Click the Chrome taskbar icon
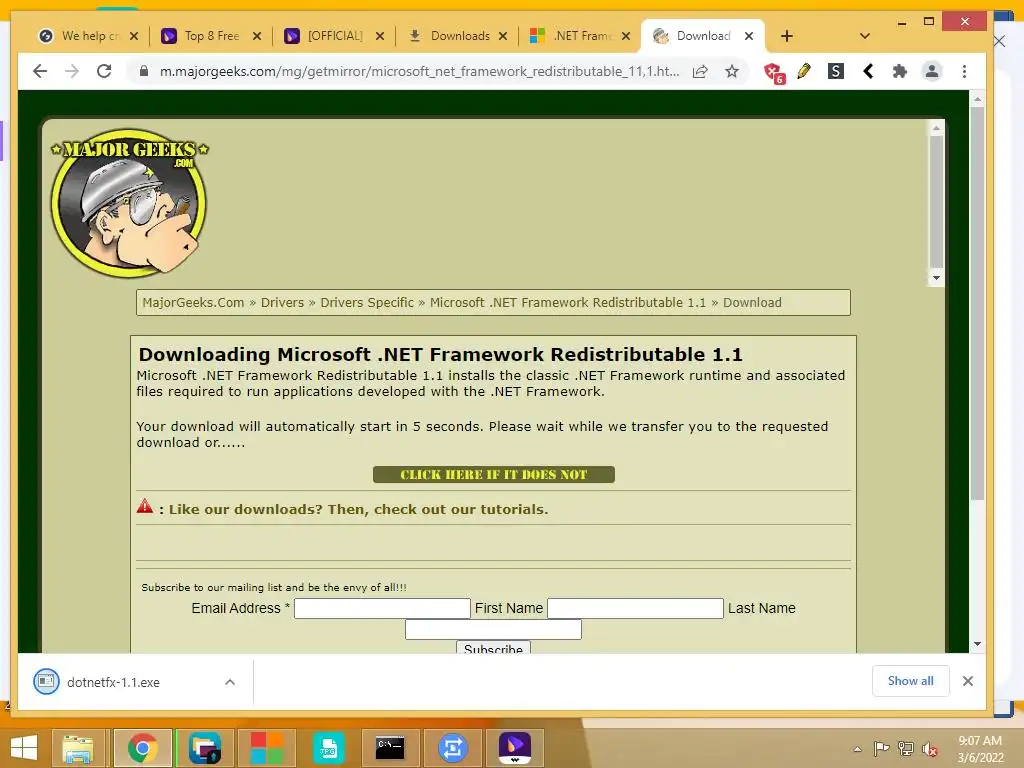Screen dimensions: 1024x768 142,748
